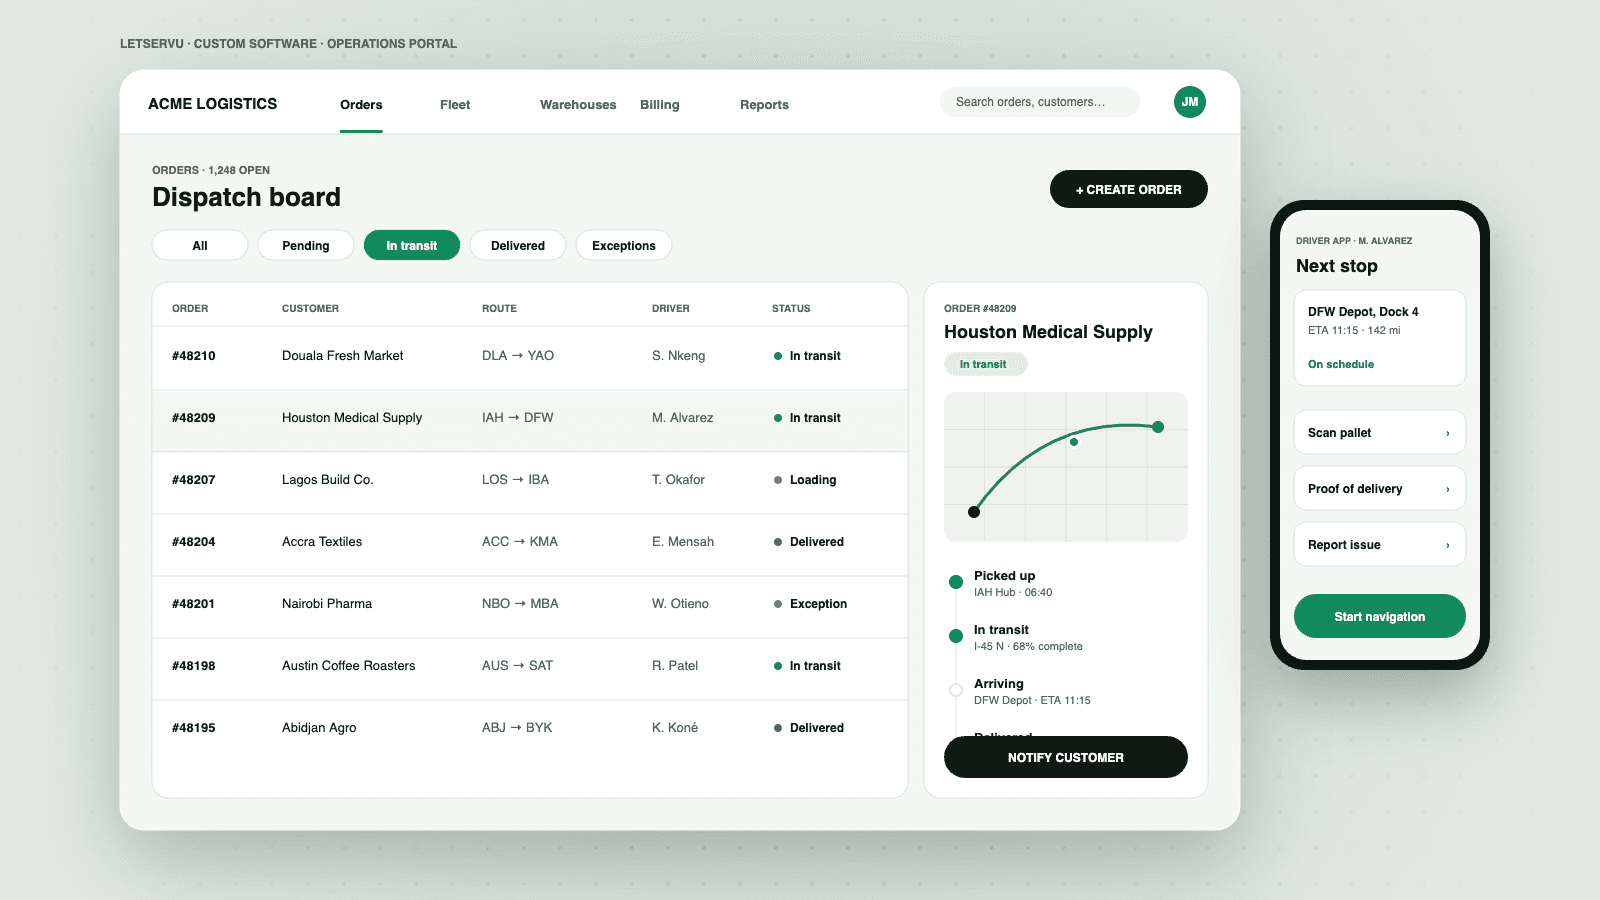
Task: Click the Create Order button
Action: click(1129, 189)
